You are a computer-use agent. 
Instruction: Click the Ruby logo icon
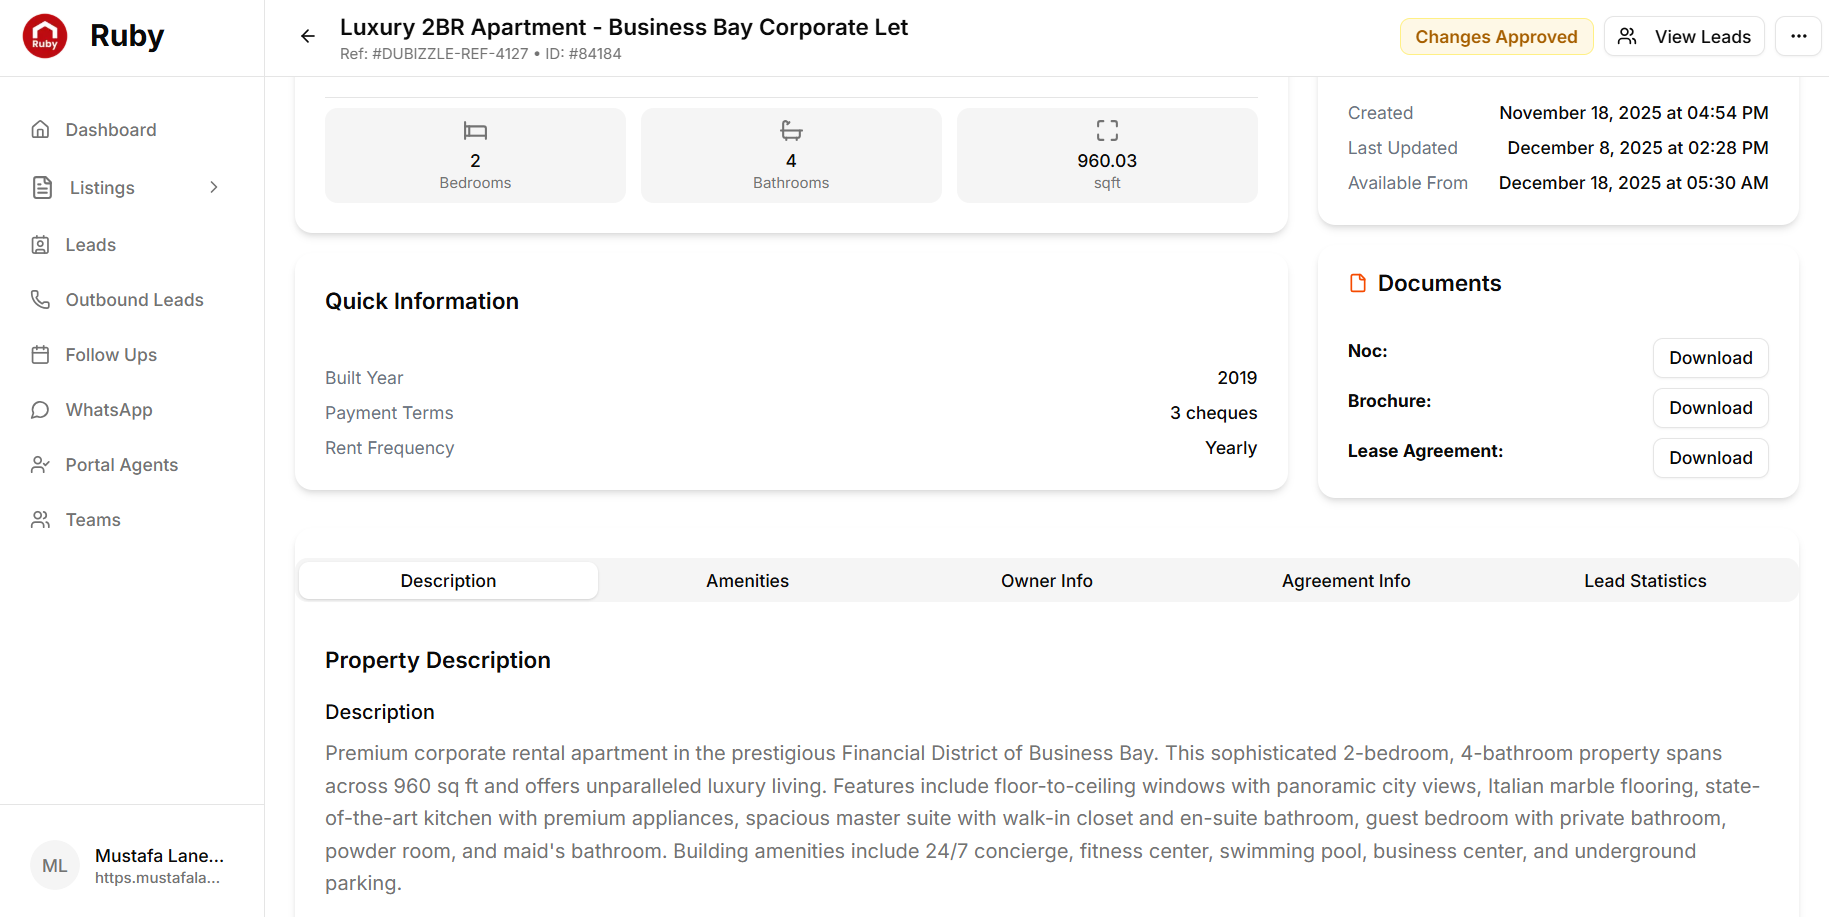45,37
